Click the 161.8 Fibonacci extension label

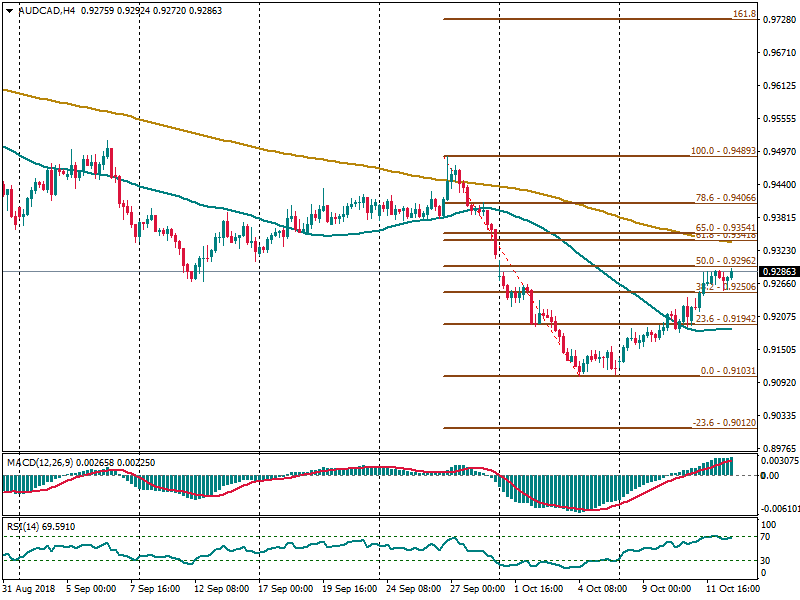point(743,15)
